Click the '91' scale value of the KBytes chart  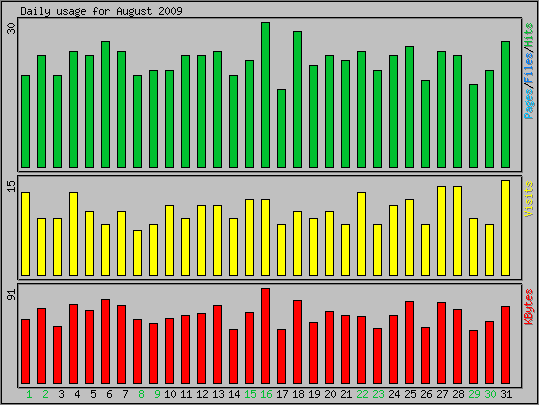pyautogui.click(x=11, y=295)
